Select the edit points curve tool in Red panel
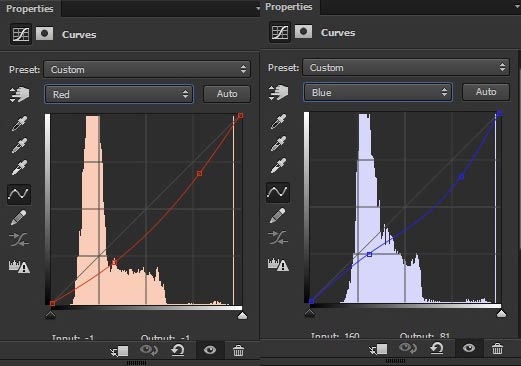Screen dimensions: 521x366 (x=19, y=194)
